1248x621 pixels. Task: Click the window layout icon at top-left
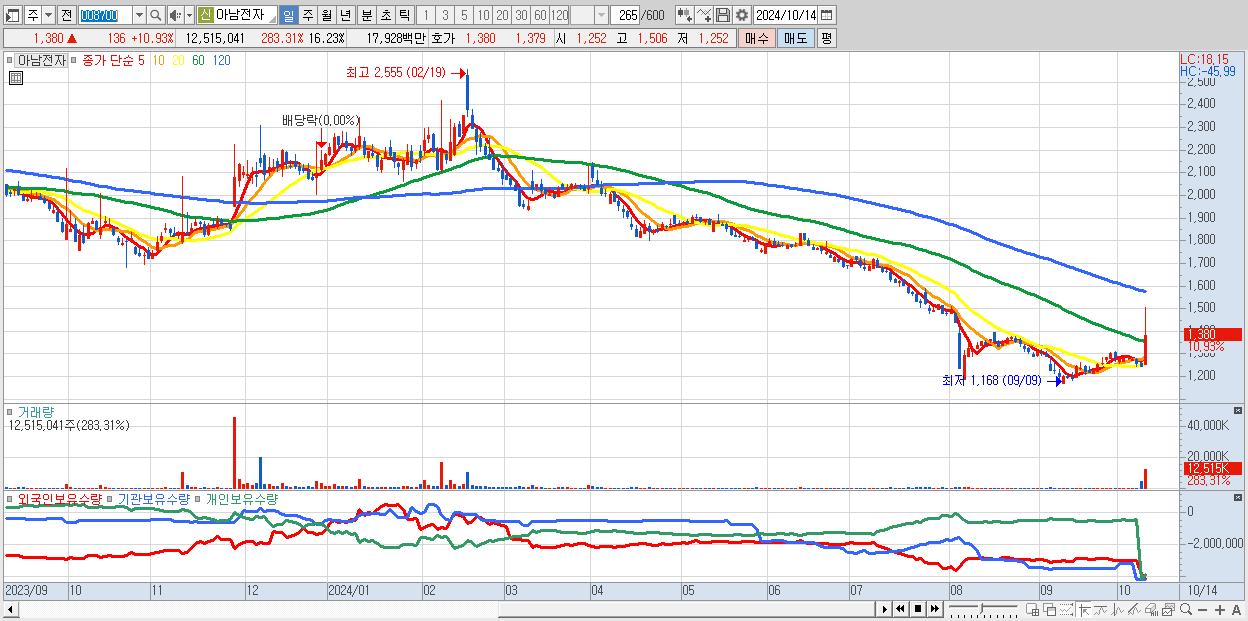[11, 15]
